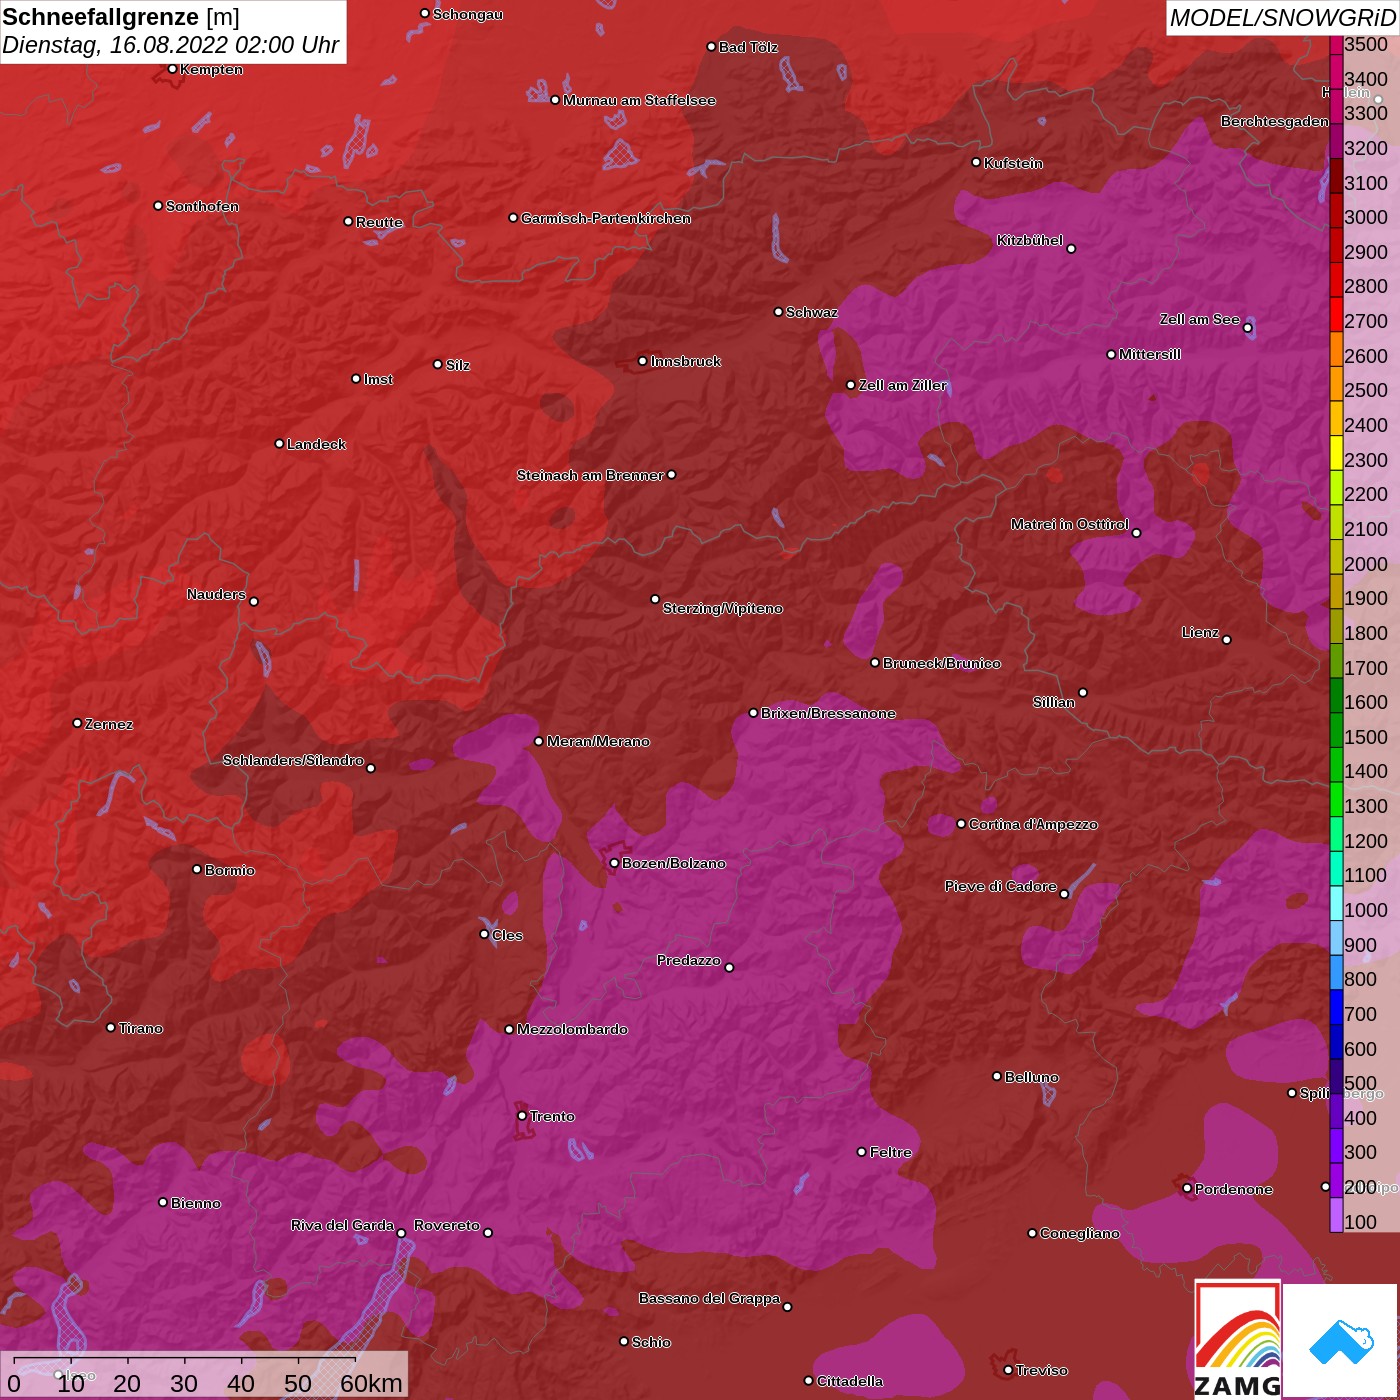Click the 2000 legend value label
1400x1400 pixels.
pyautogui.click(x=1366, y=564)
